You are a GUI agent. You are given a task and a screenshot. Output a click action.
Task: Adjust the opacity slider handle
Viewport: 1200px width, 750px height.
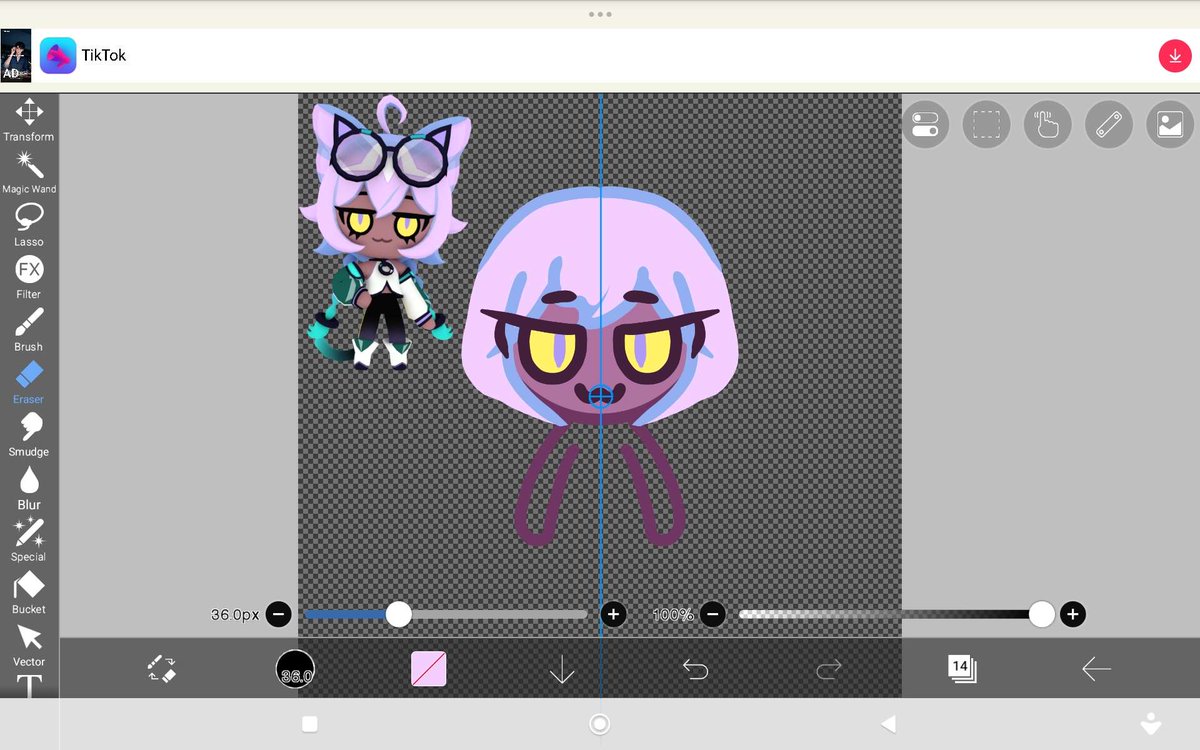(x=1042, y=614)
